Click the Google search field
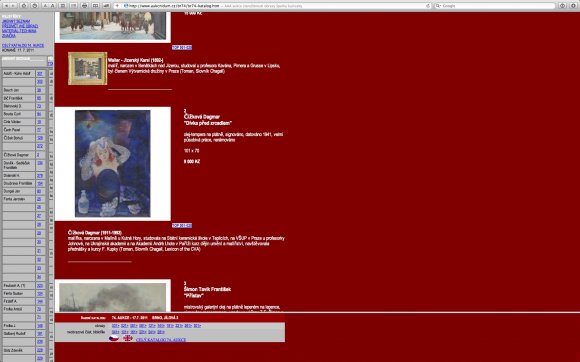Image resolution: width=580 pixels, height=362 pixels. 495,6
